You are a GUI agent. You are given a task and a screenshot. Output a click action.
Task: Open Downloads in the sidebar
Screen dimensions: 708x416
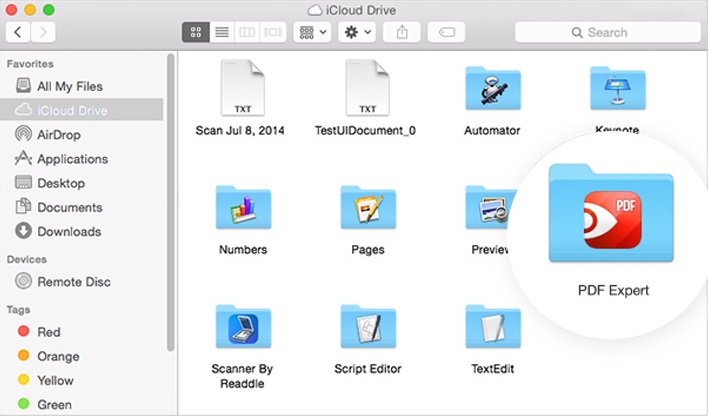[x=81, y=231]
